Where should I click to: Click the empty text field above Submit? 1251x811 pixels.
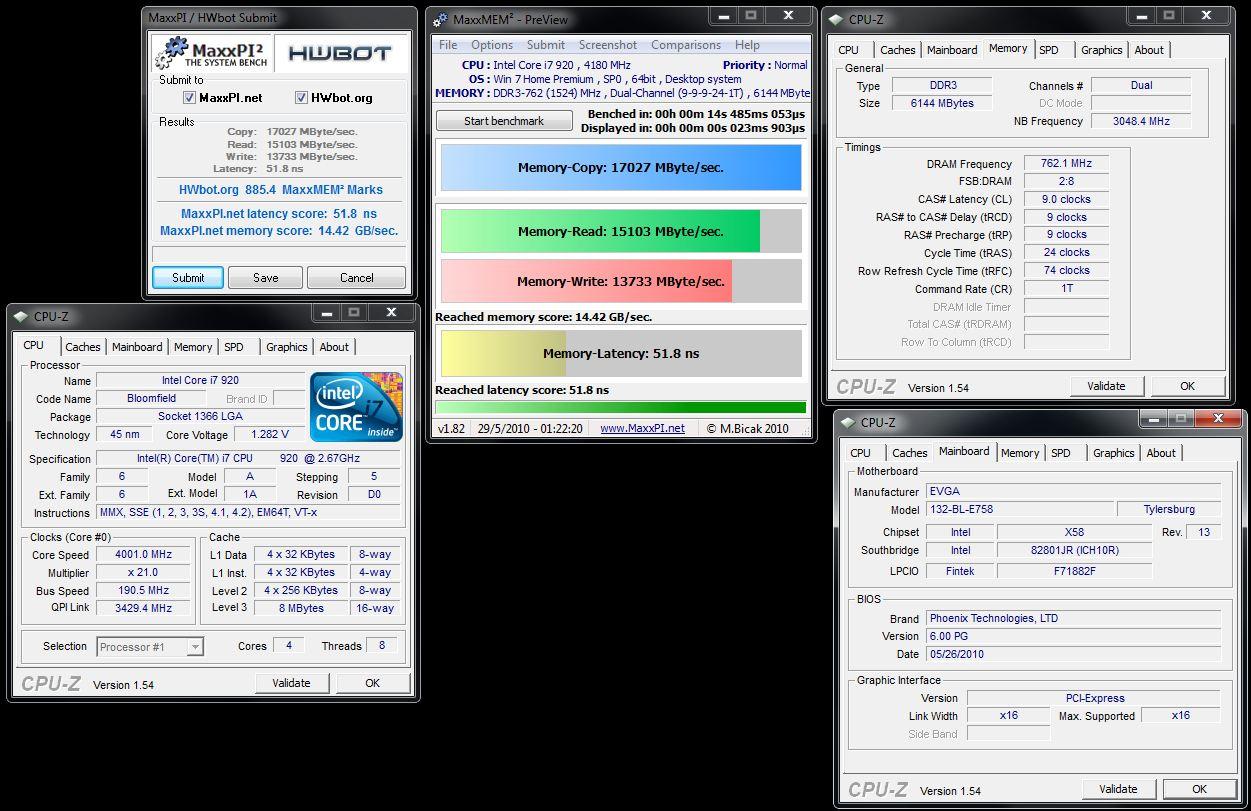[279, 254]
